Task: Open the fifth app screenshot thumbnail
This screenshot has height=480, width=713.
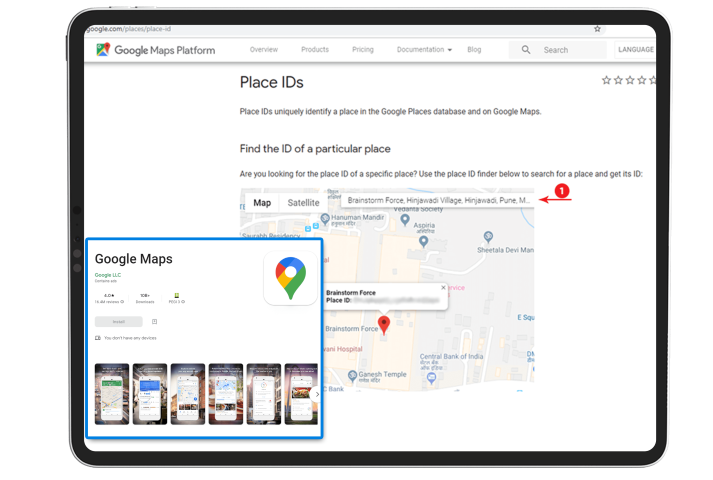Action: pyautogui.click(x=264, y=394)
